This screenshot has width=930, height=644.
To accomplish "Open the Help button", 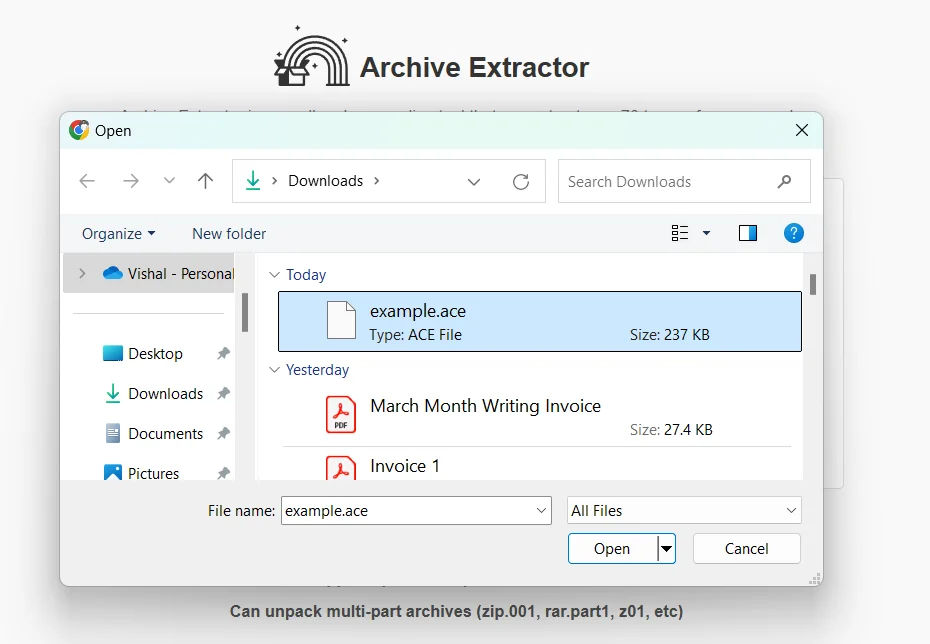I will click(x=794, y=233).
